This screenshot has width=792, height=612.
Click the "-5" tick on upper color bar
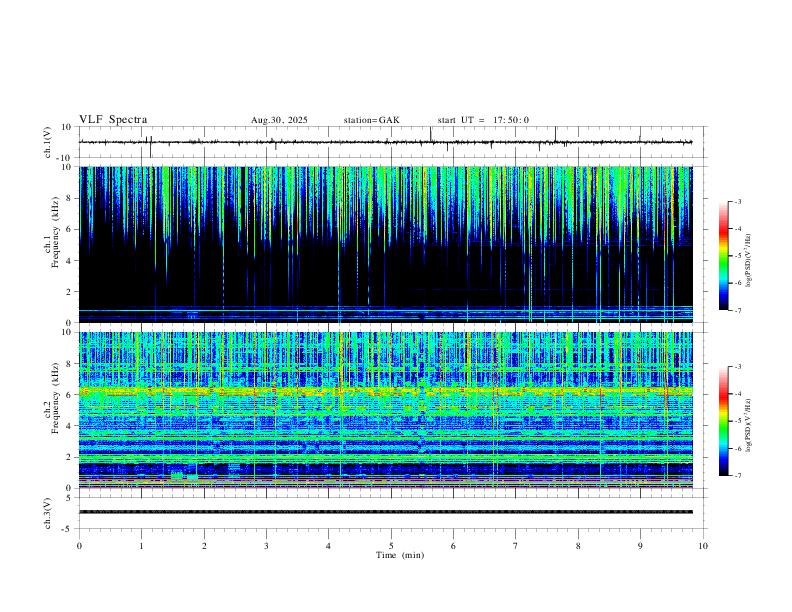pyautogui.click(x=737, y=256)
